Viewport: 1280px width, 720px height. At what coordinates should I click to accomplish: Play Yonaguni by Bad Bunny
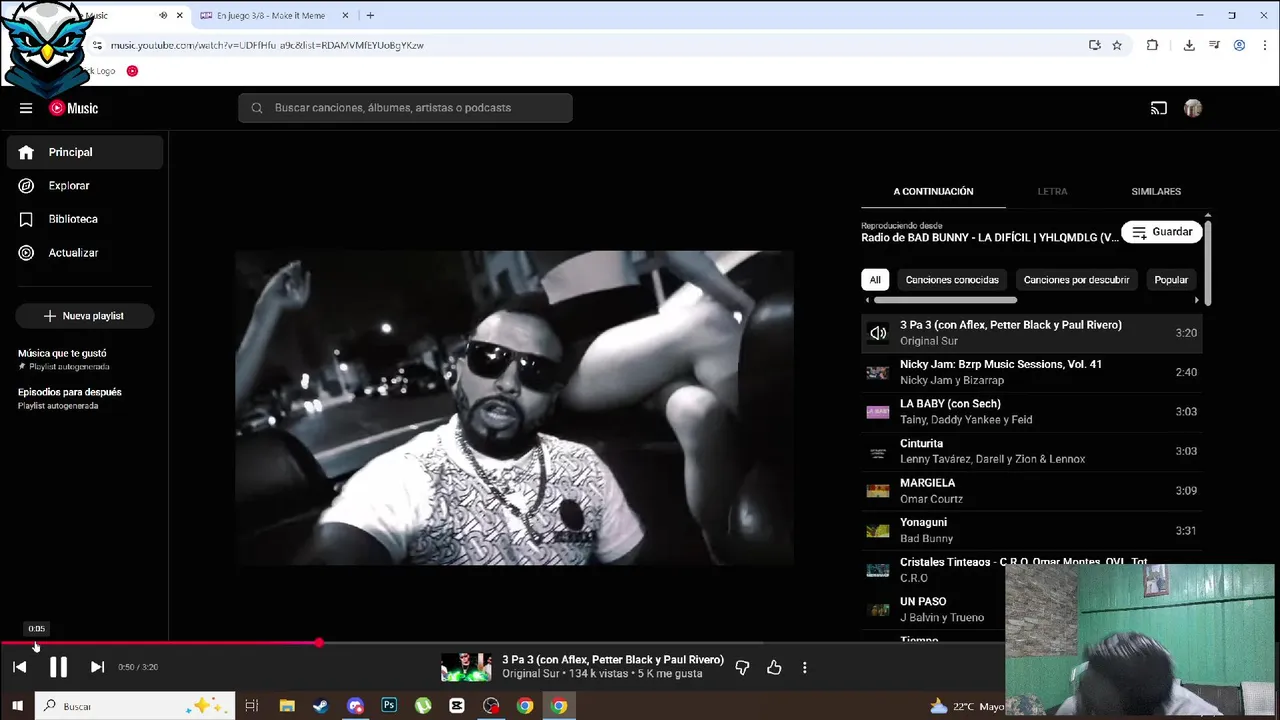pos(1031,530)
